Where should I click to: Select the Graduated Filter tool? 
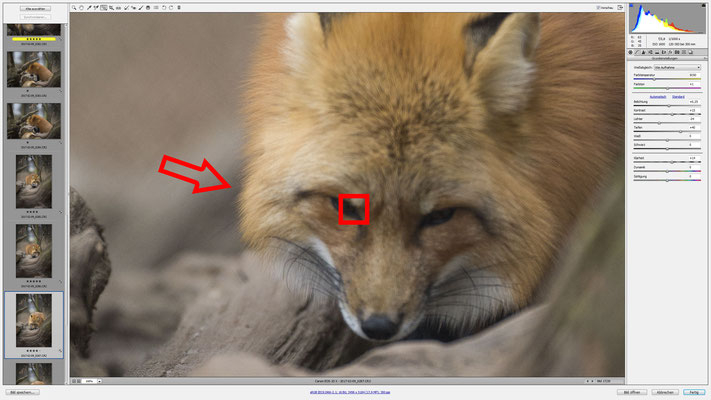pos(148,8)
